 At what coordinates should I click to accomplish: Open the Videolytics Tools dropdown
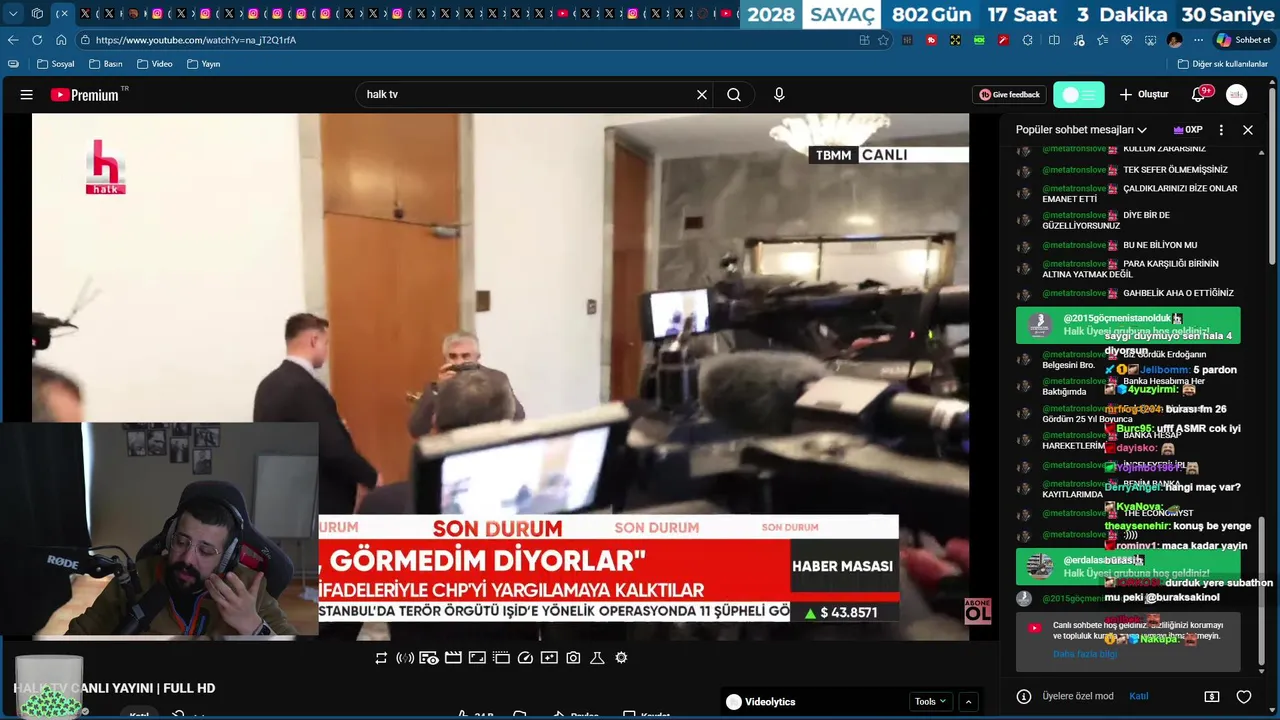tap(930, 702)
